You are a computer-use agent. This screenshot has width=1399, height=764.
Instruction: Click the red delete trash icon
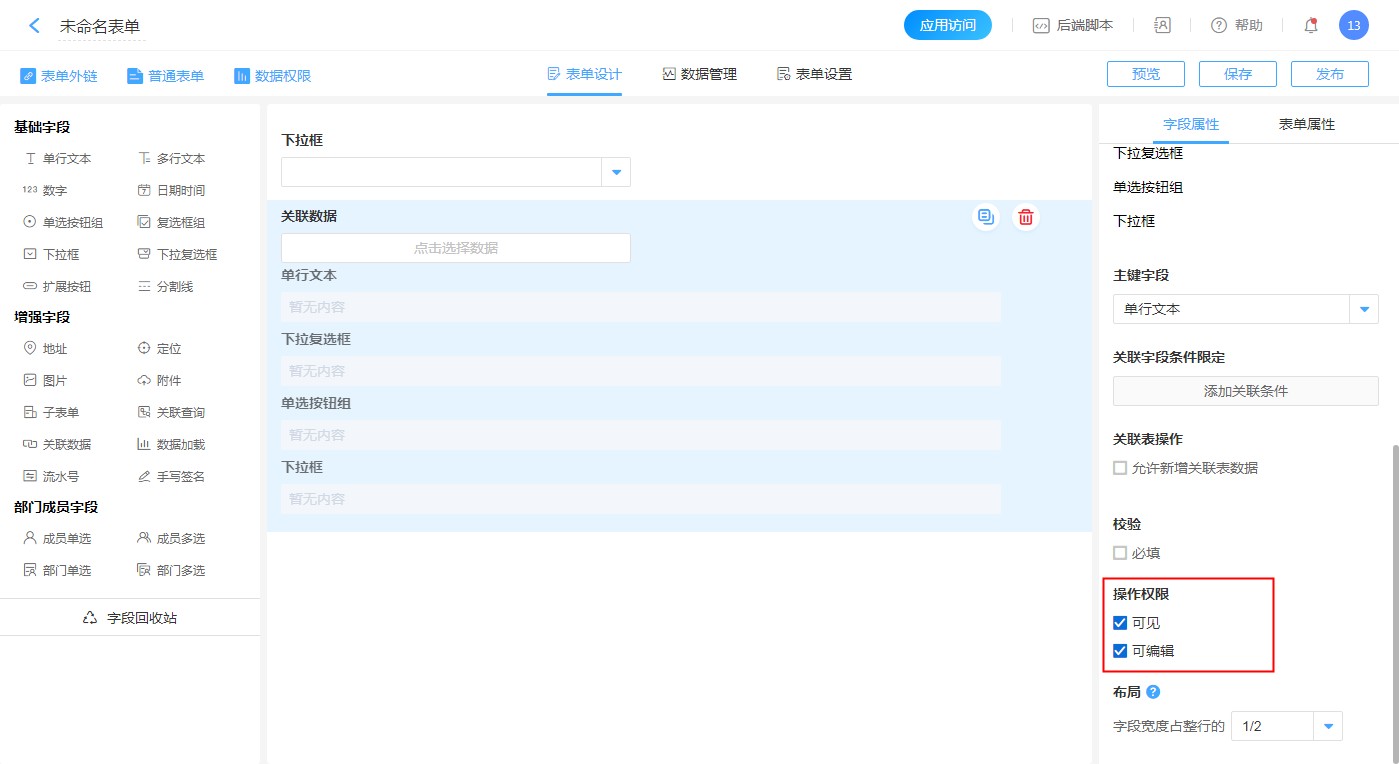(1025, 217)
